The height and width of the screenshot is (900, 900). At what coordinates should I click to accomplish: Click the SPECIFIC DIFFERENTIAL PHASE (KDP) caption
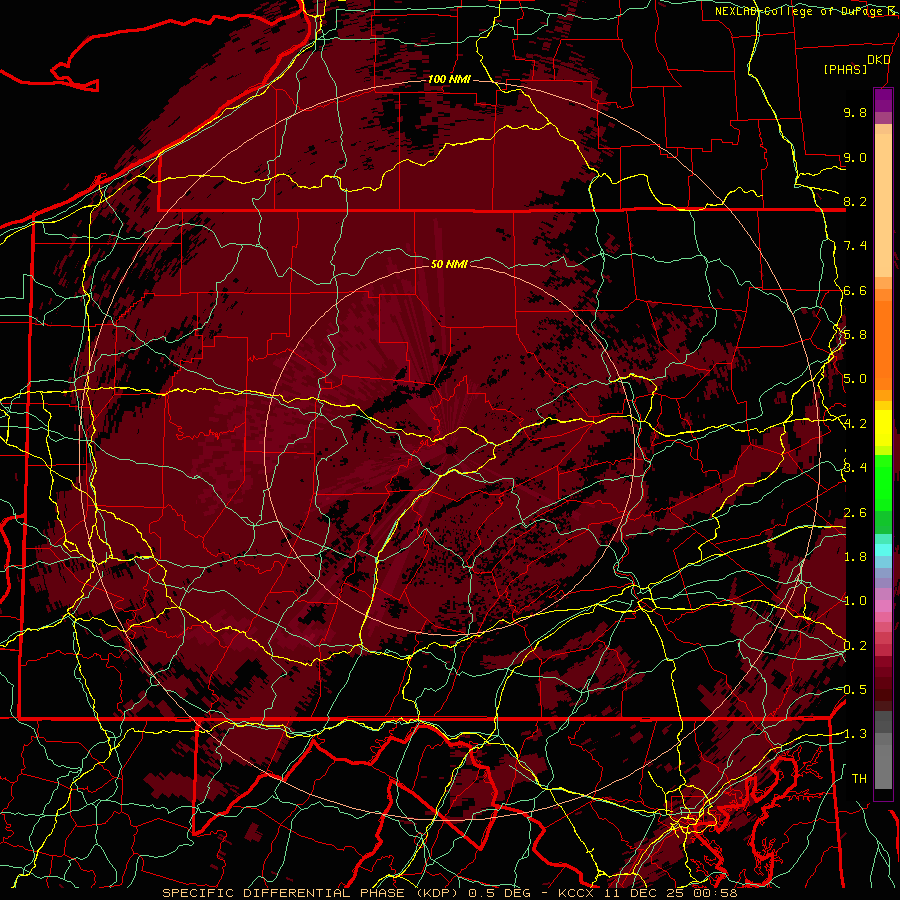tap(312, 893)
